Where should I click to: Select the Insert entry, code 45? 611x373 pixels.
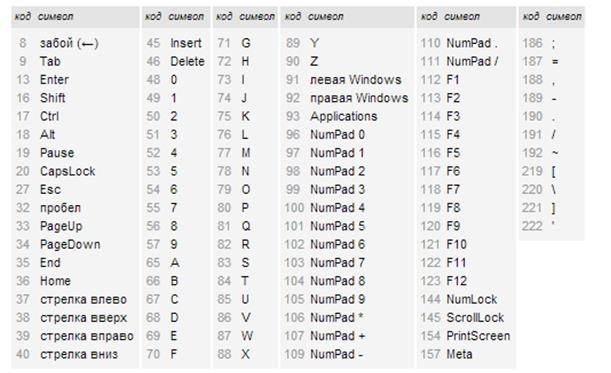pyautogui.click(x=174, y=43)
